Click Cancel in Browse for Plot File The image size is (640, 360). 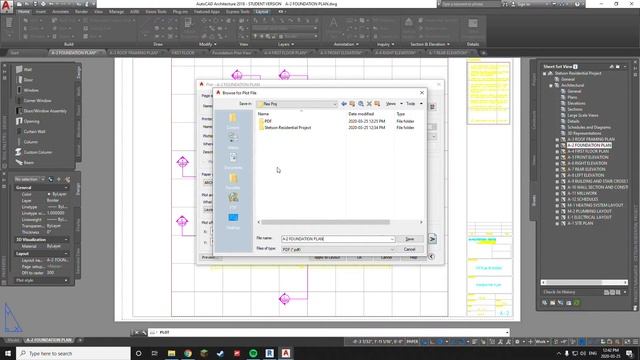410,249
